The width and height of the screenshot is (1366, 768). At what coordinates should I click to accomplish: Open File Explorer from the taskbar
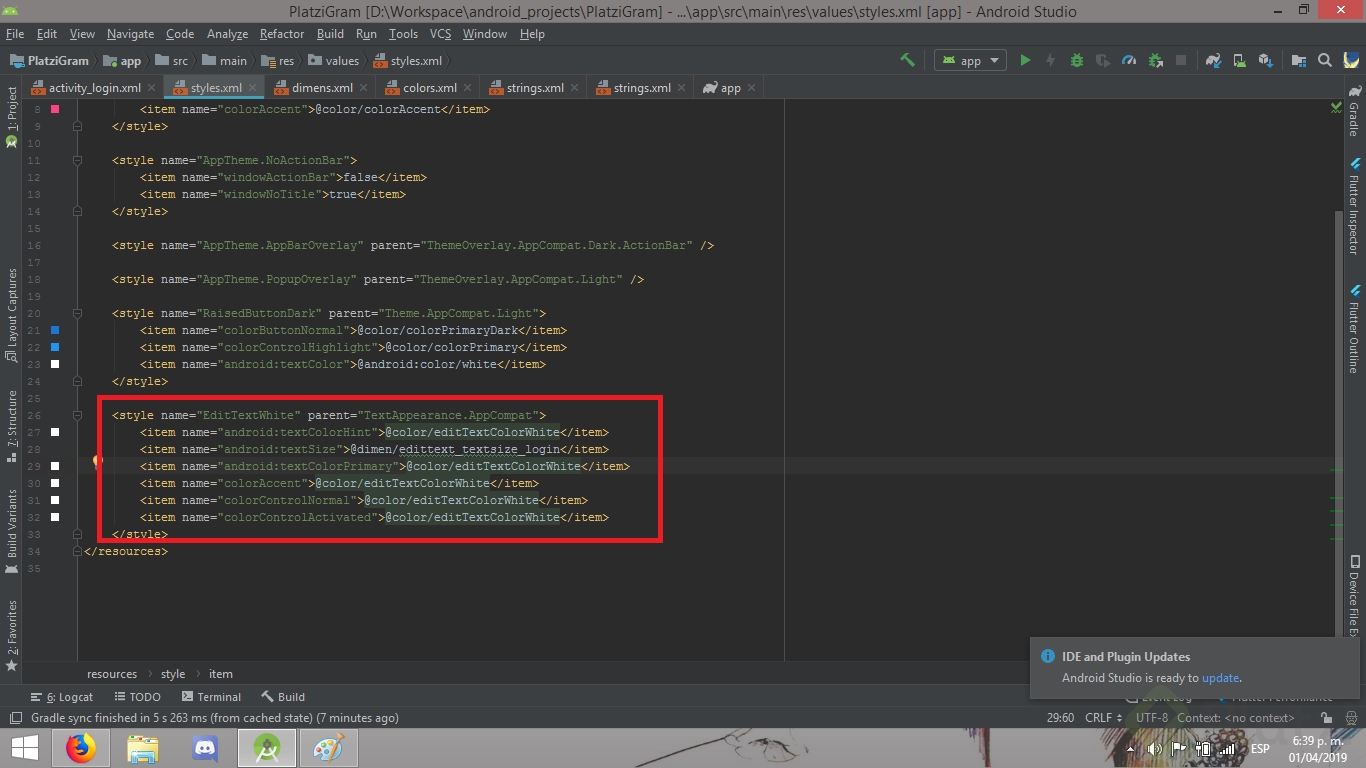tap(143, 748)
